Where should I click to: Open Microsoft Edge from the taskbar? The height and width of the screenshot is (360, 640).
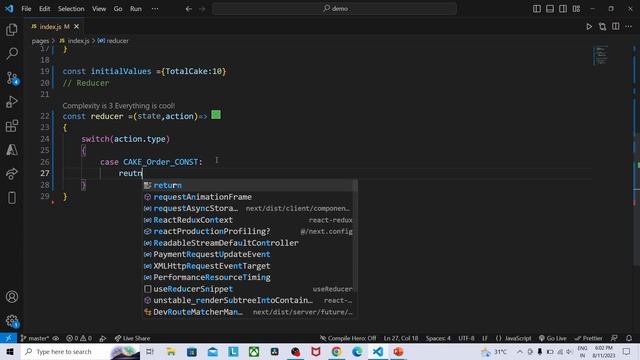click(357, 351)
